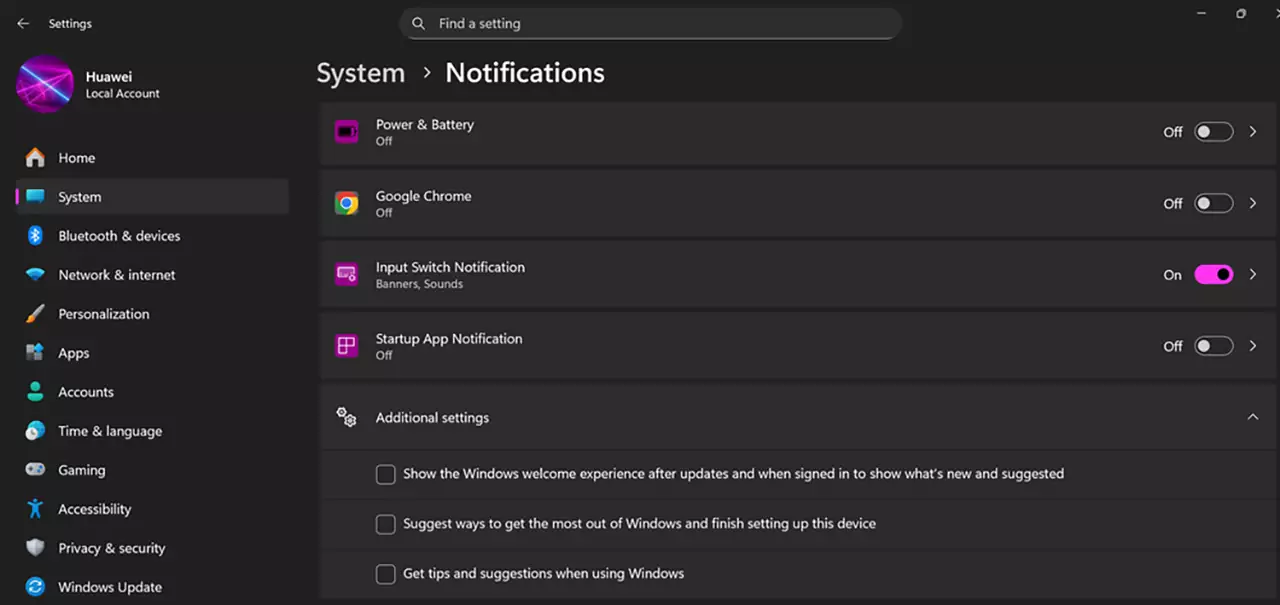Click the Startup App Notification icon

[347, 346]
